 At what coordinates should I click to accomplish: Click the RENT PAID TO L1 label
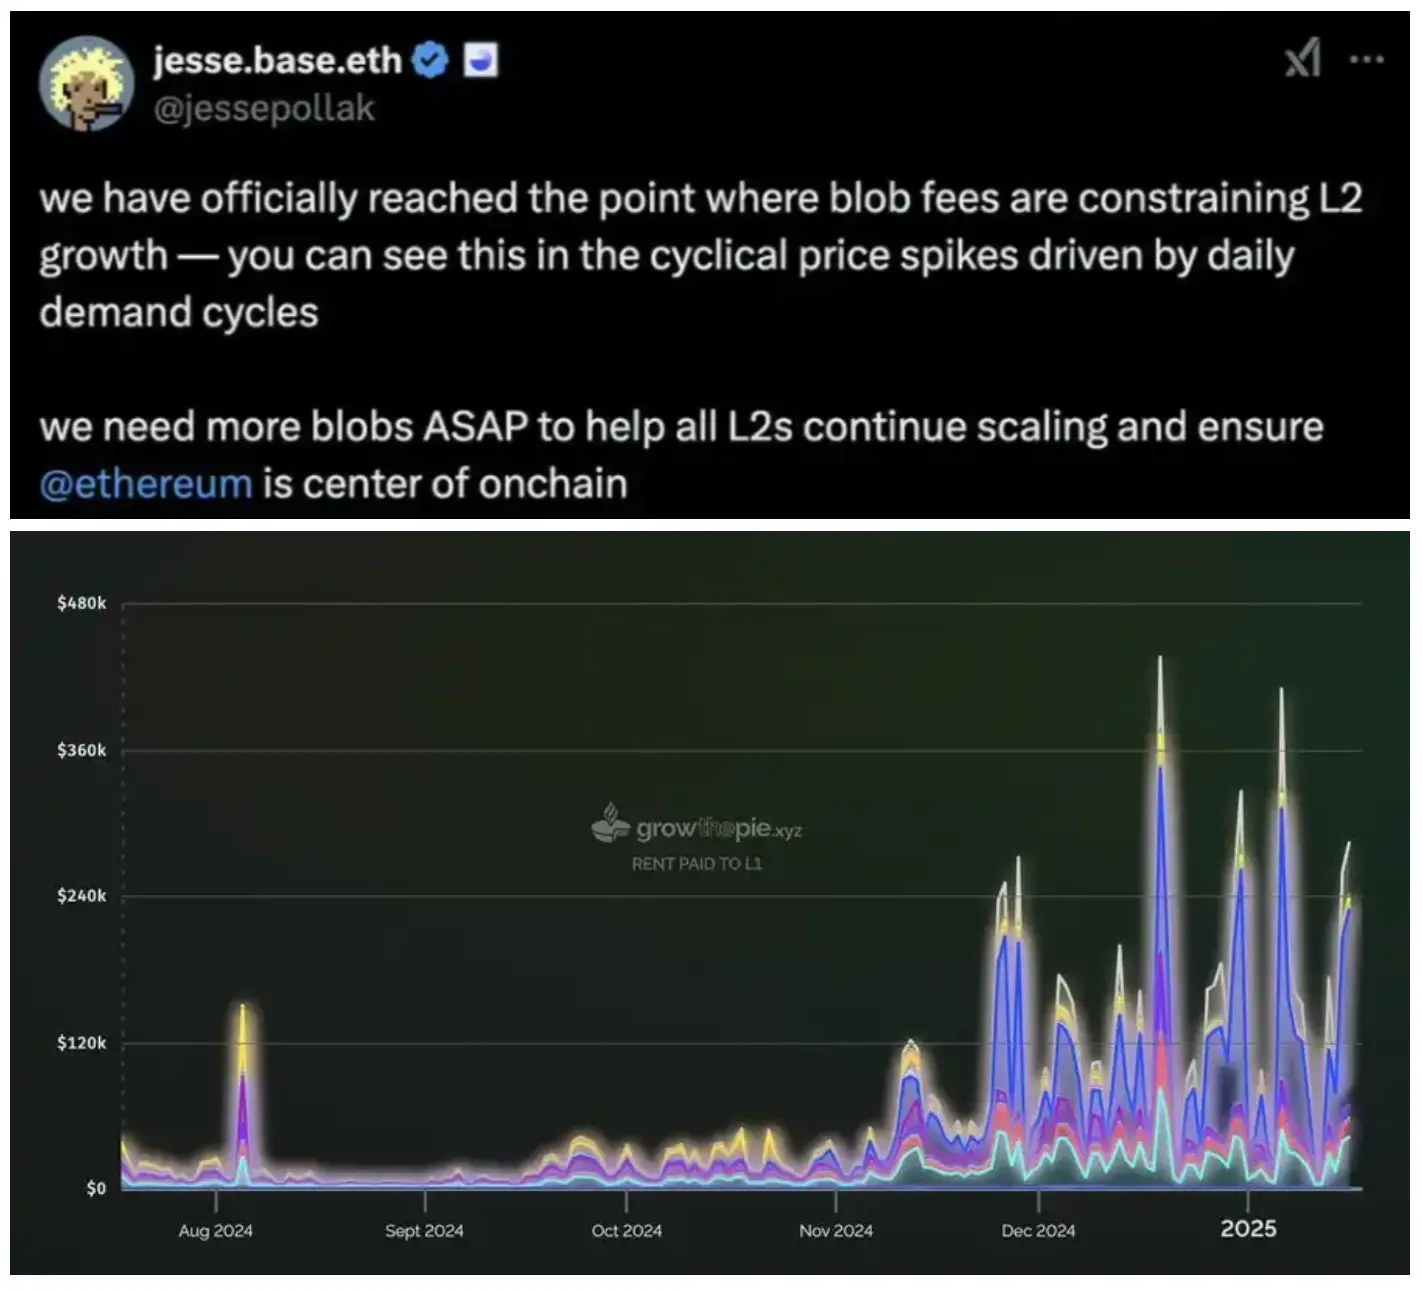tap(696, 863)
